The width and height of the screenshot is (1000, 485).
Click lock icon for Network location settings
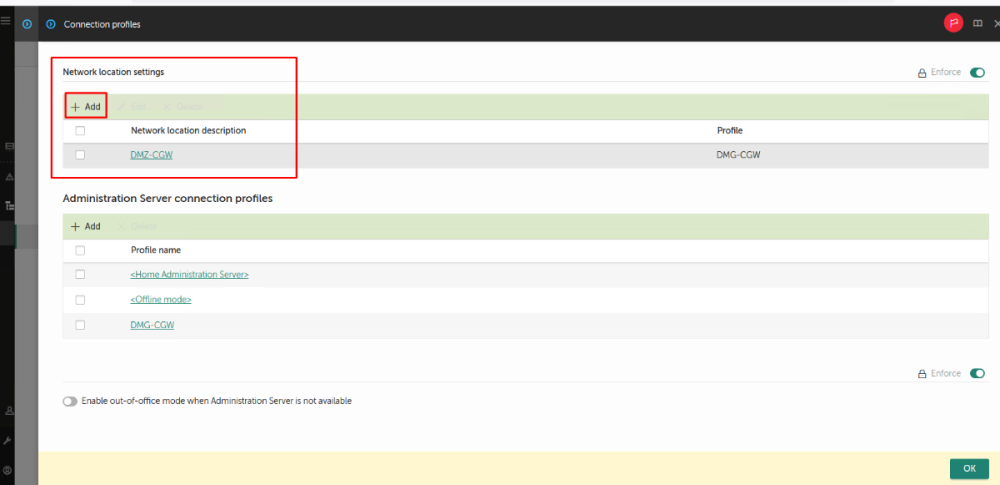pyautogui.click(x=922, y=73)
